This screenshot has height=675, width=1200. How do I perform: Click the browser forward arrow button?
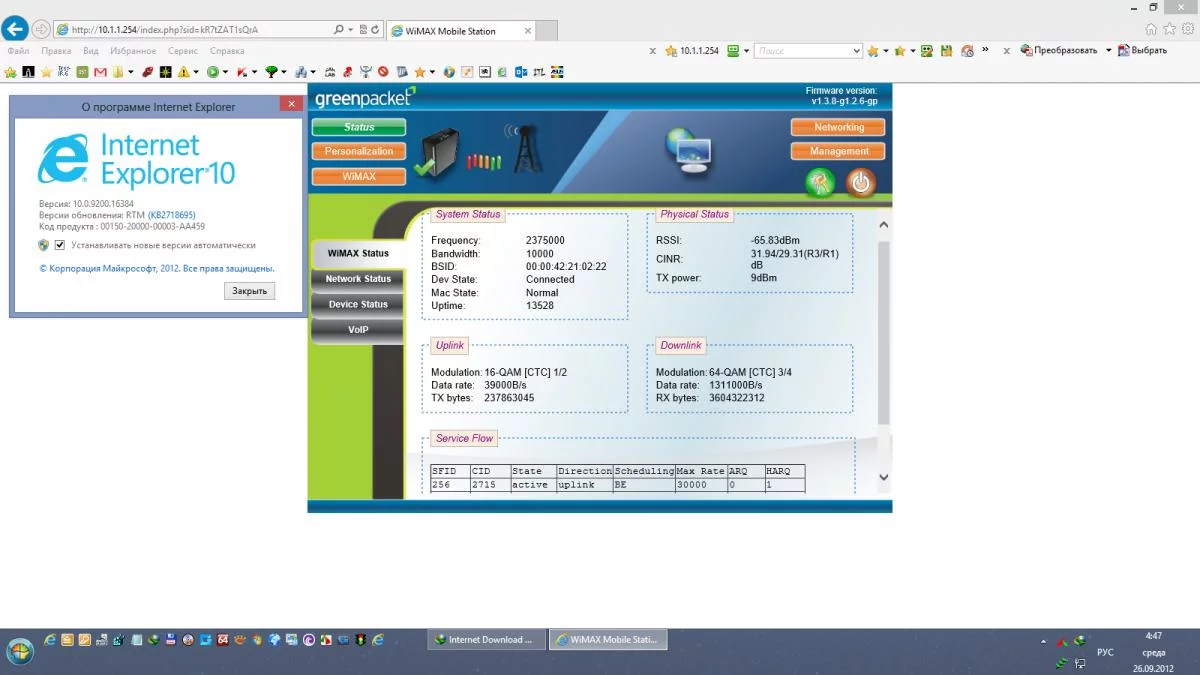(41, 30)
